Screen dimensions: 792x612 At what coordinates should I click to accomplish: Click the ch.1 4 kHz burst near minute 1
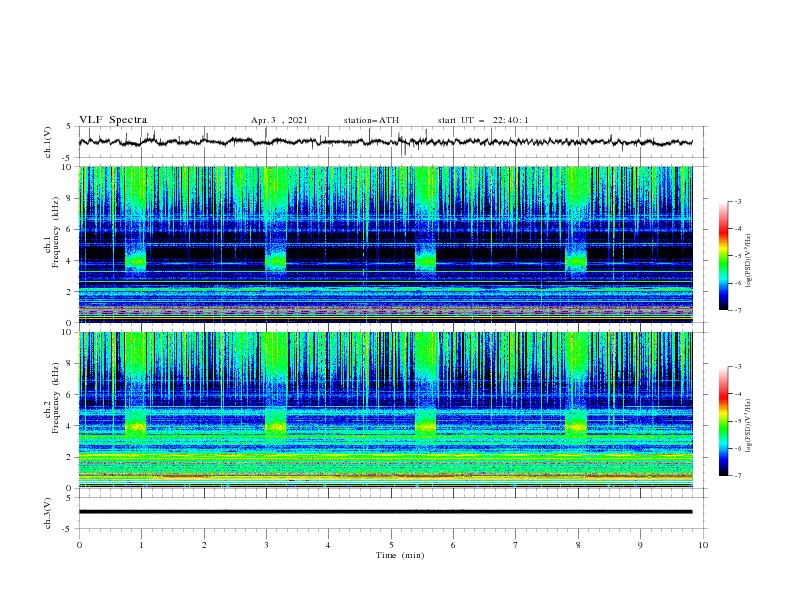coord(135,261)
